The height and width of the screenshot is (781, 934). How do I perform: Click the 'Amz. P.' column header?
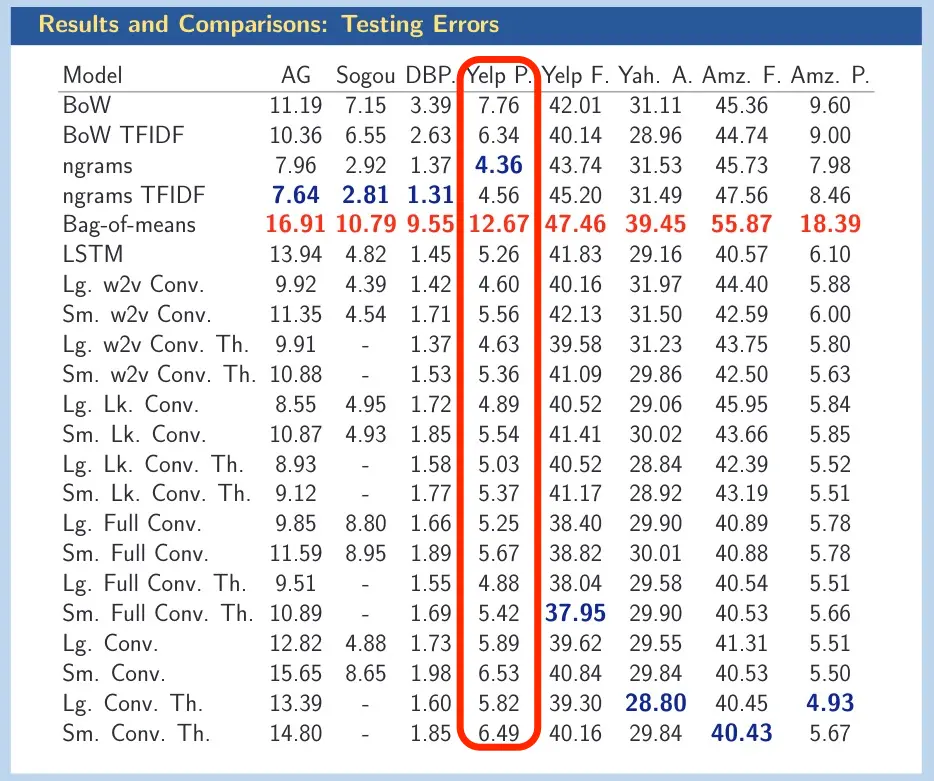[x=830, y=75]
